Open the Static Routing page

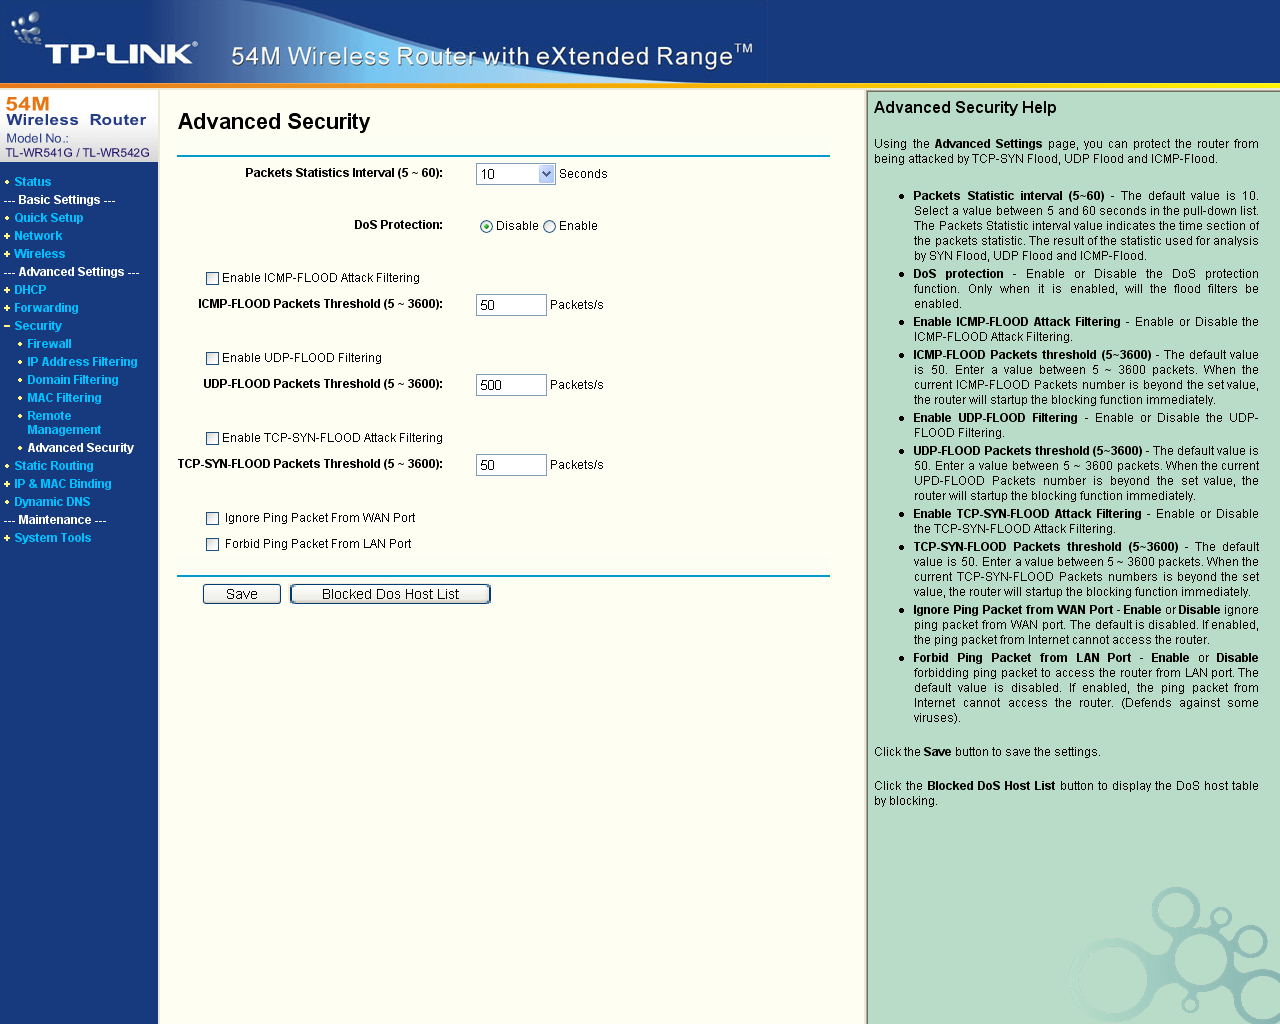tap(54, 466)
